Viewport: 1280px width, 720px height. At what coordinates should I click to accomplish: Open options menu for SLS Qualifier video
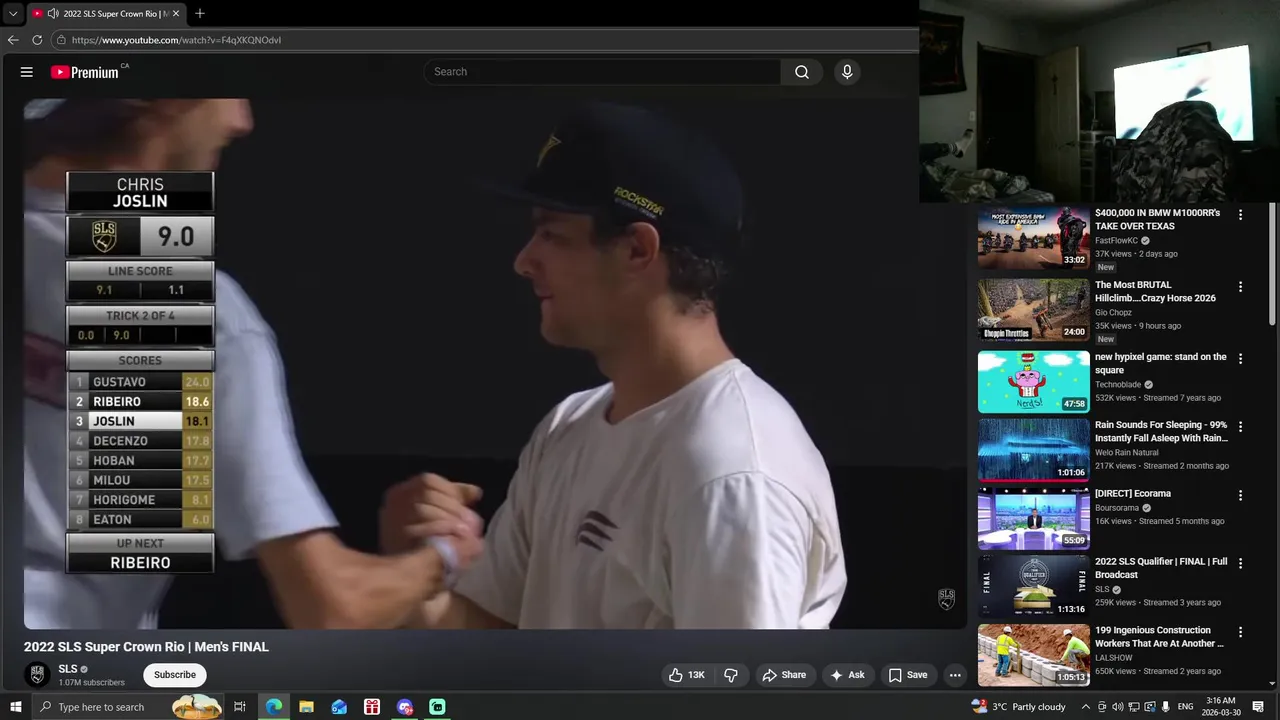1240,563
